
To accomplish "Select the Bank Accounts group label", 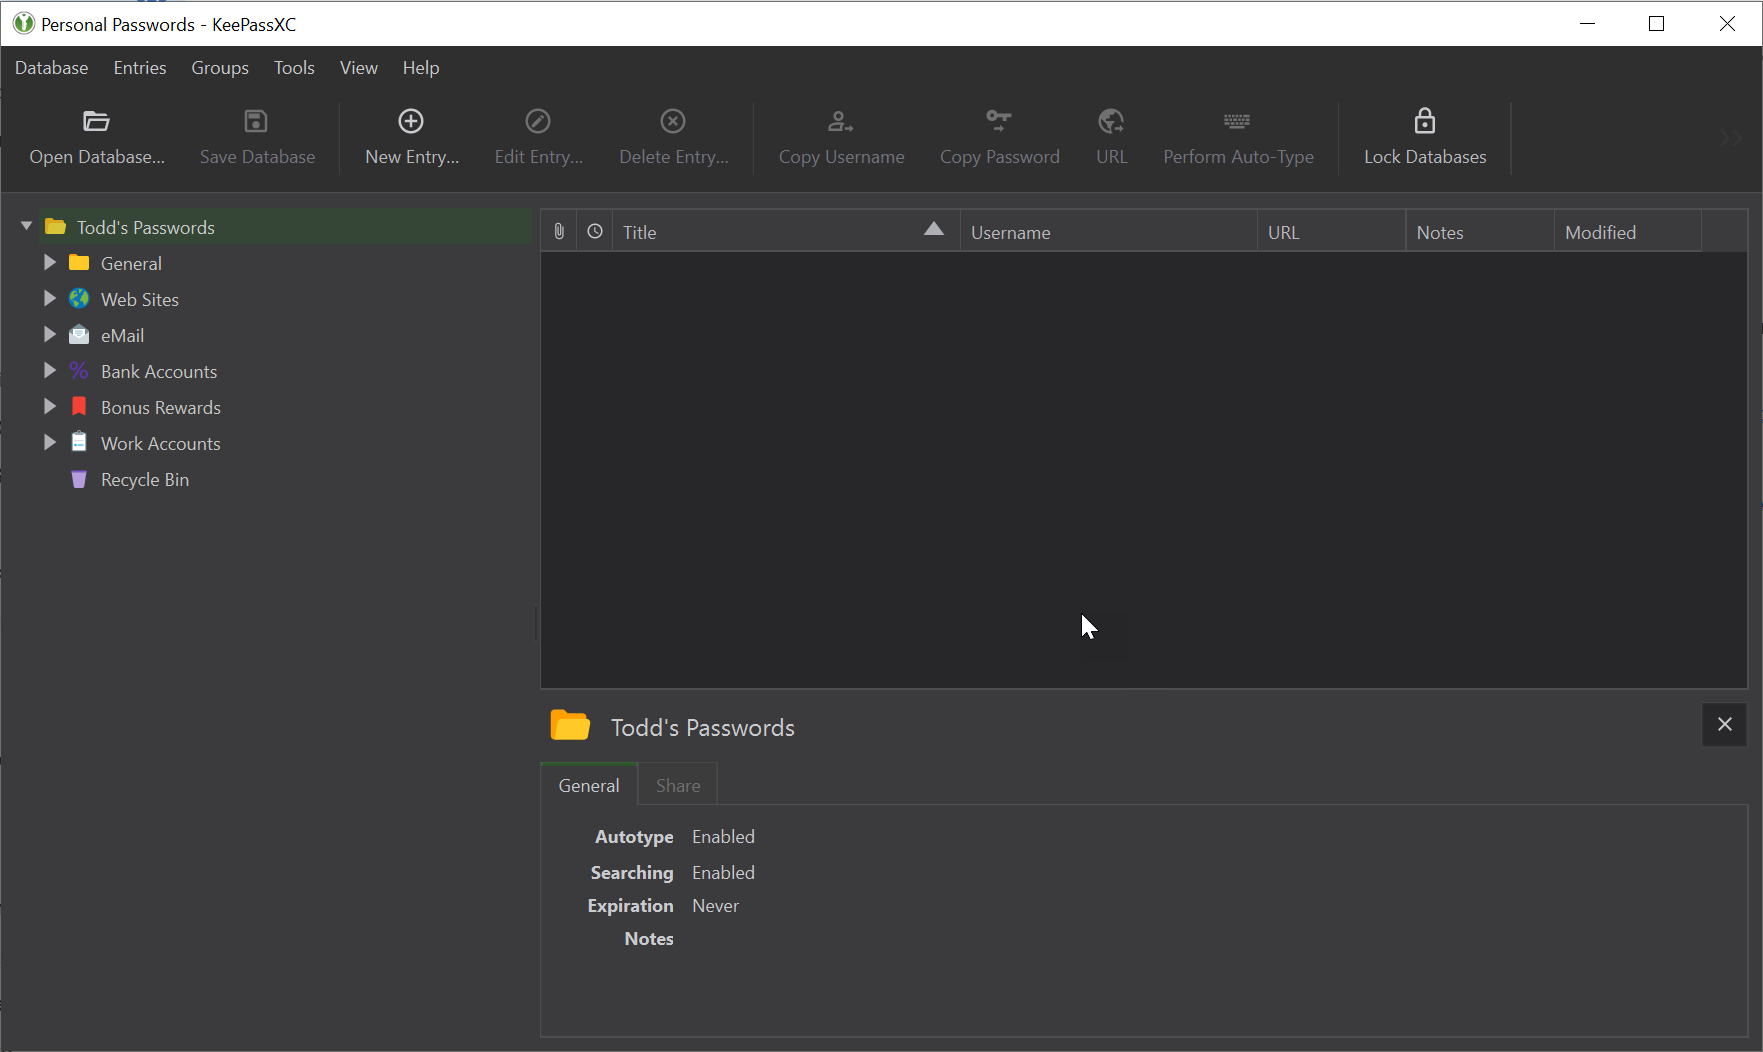I will coord(159,372).
